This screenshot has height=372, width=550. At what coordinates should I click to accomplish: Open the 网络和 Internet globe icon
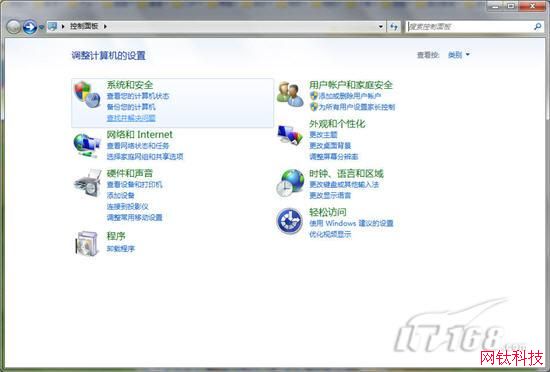point(87,145)
